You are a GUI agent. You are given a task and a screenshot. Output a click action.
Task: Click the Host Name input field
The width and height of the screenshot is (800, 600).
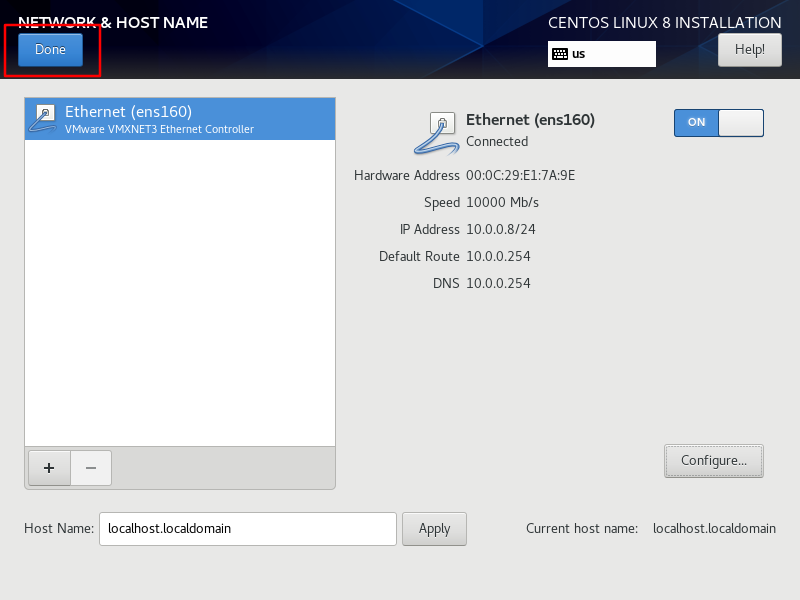coord(248,529)
